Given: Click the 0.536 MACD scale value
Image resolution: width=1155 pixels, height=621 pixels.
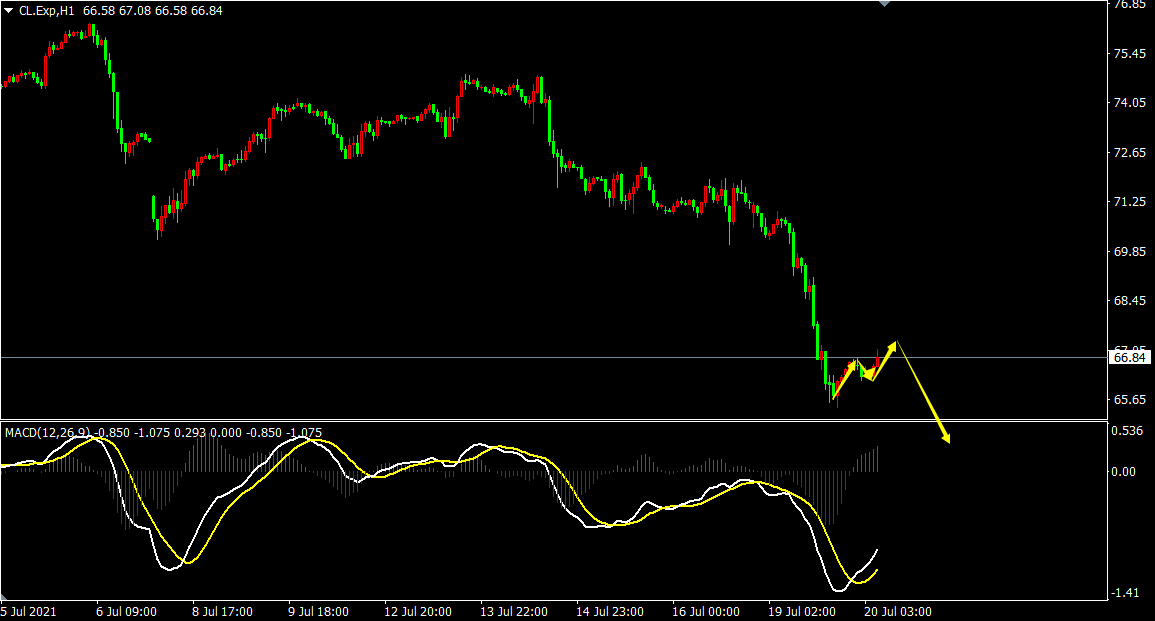Looking at the screenshot, I should [1128, 430].
